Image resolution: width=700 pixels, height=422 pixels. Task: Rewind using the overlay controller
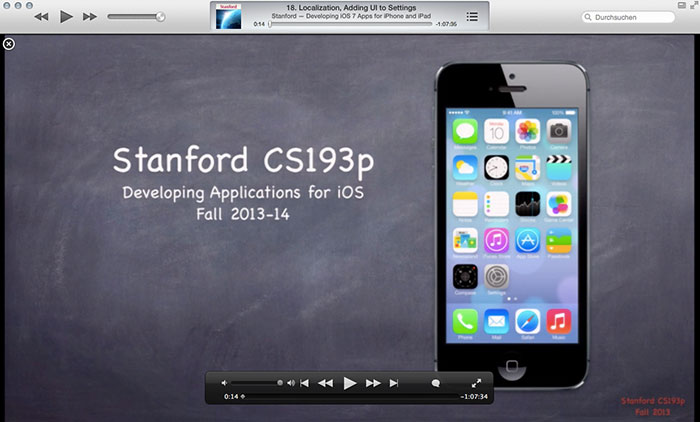tap(325, 383)
